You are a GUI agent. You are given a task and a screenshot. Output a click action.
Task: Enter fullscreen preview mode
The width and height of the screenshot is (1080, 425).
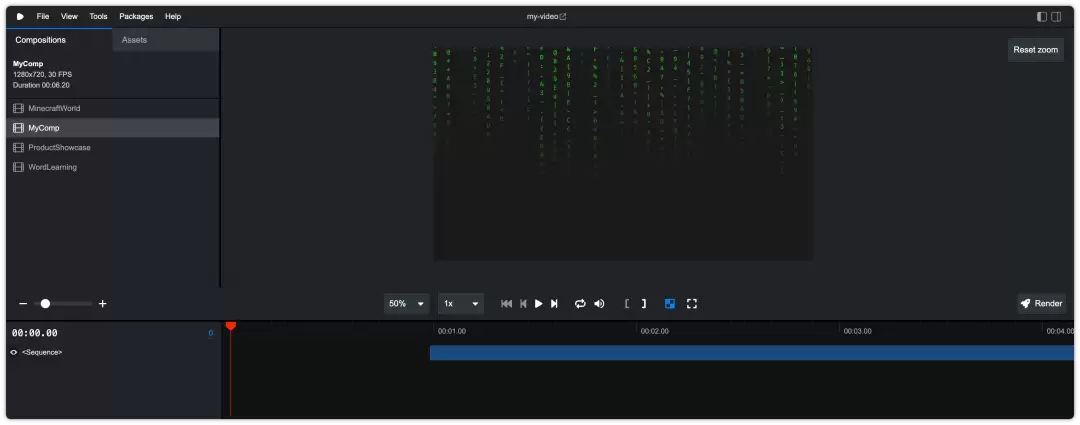(692, 304)
